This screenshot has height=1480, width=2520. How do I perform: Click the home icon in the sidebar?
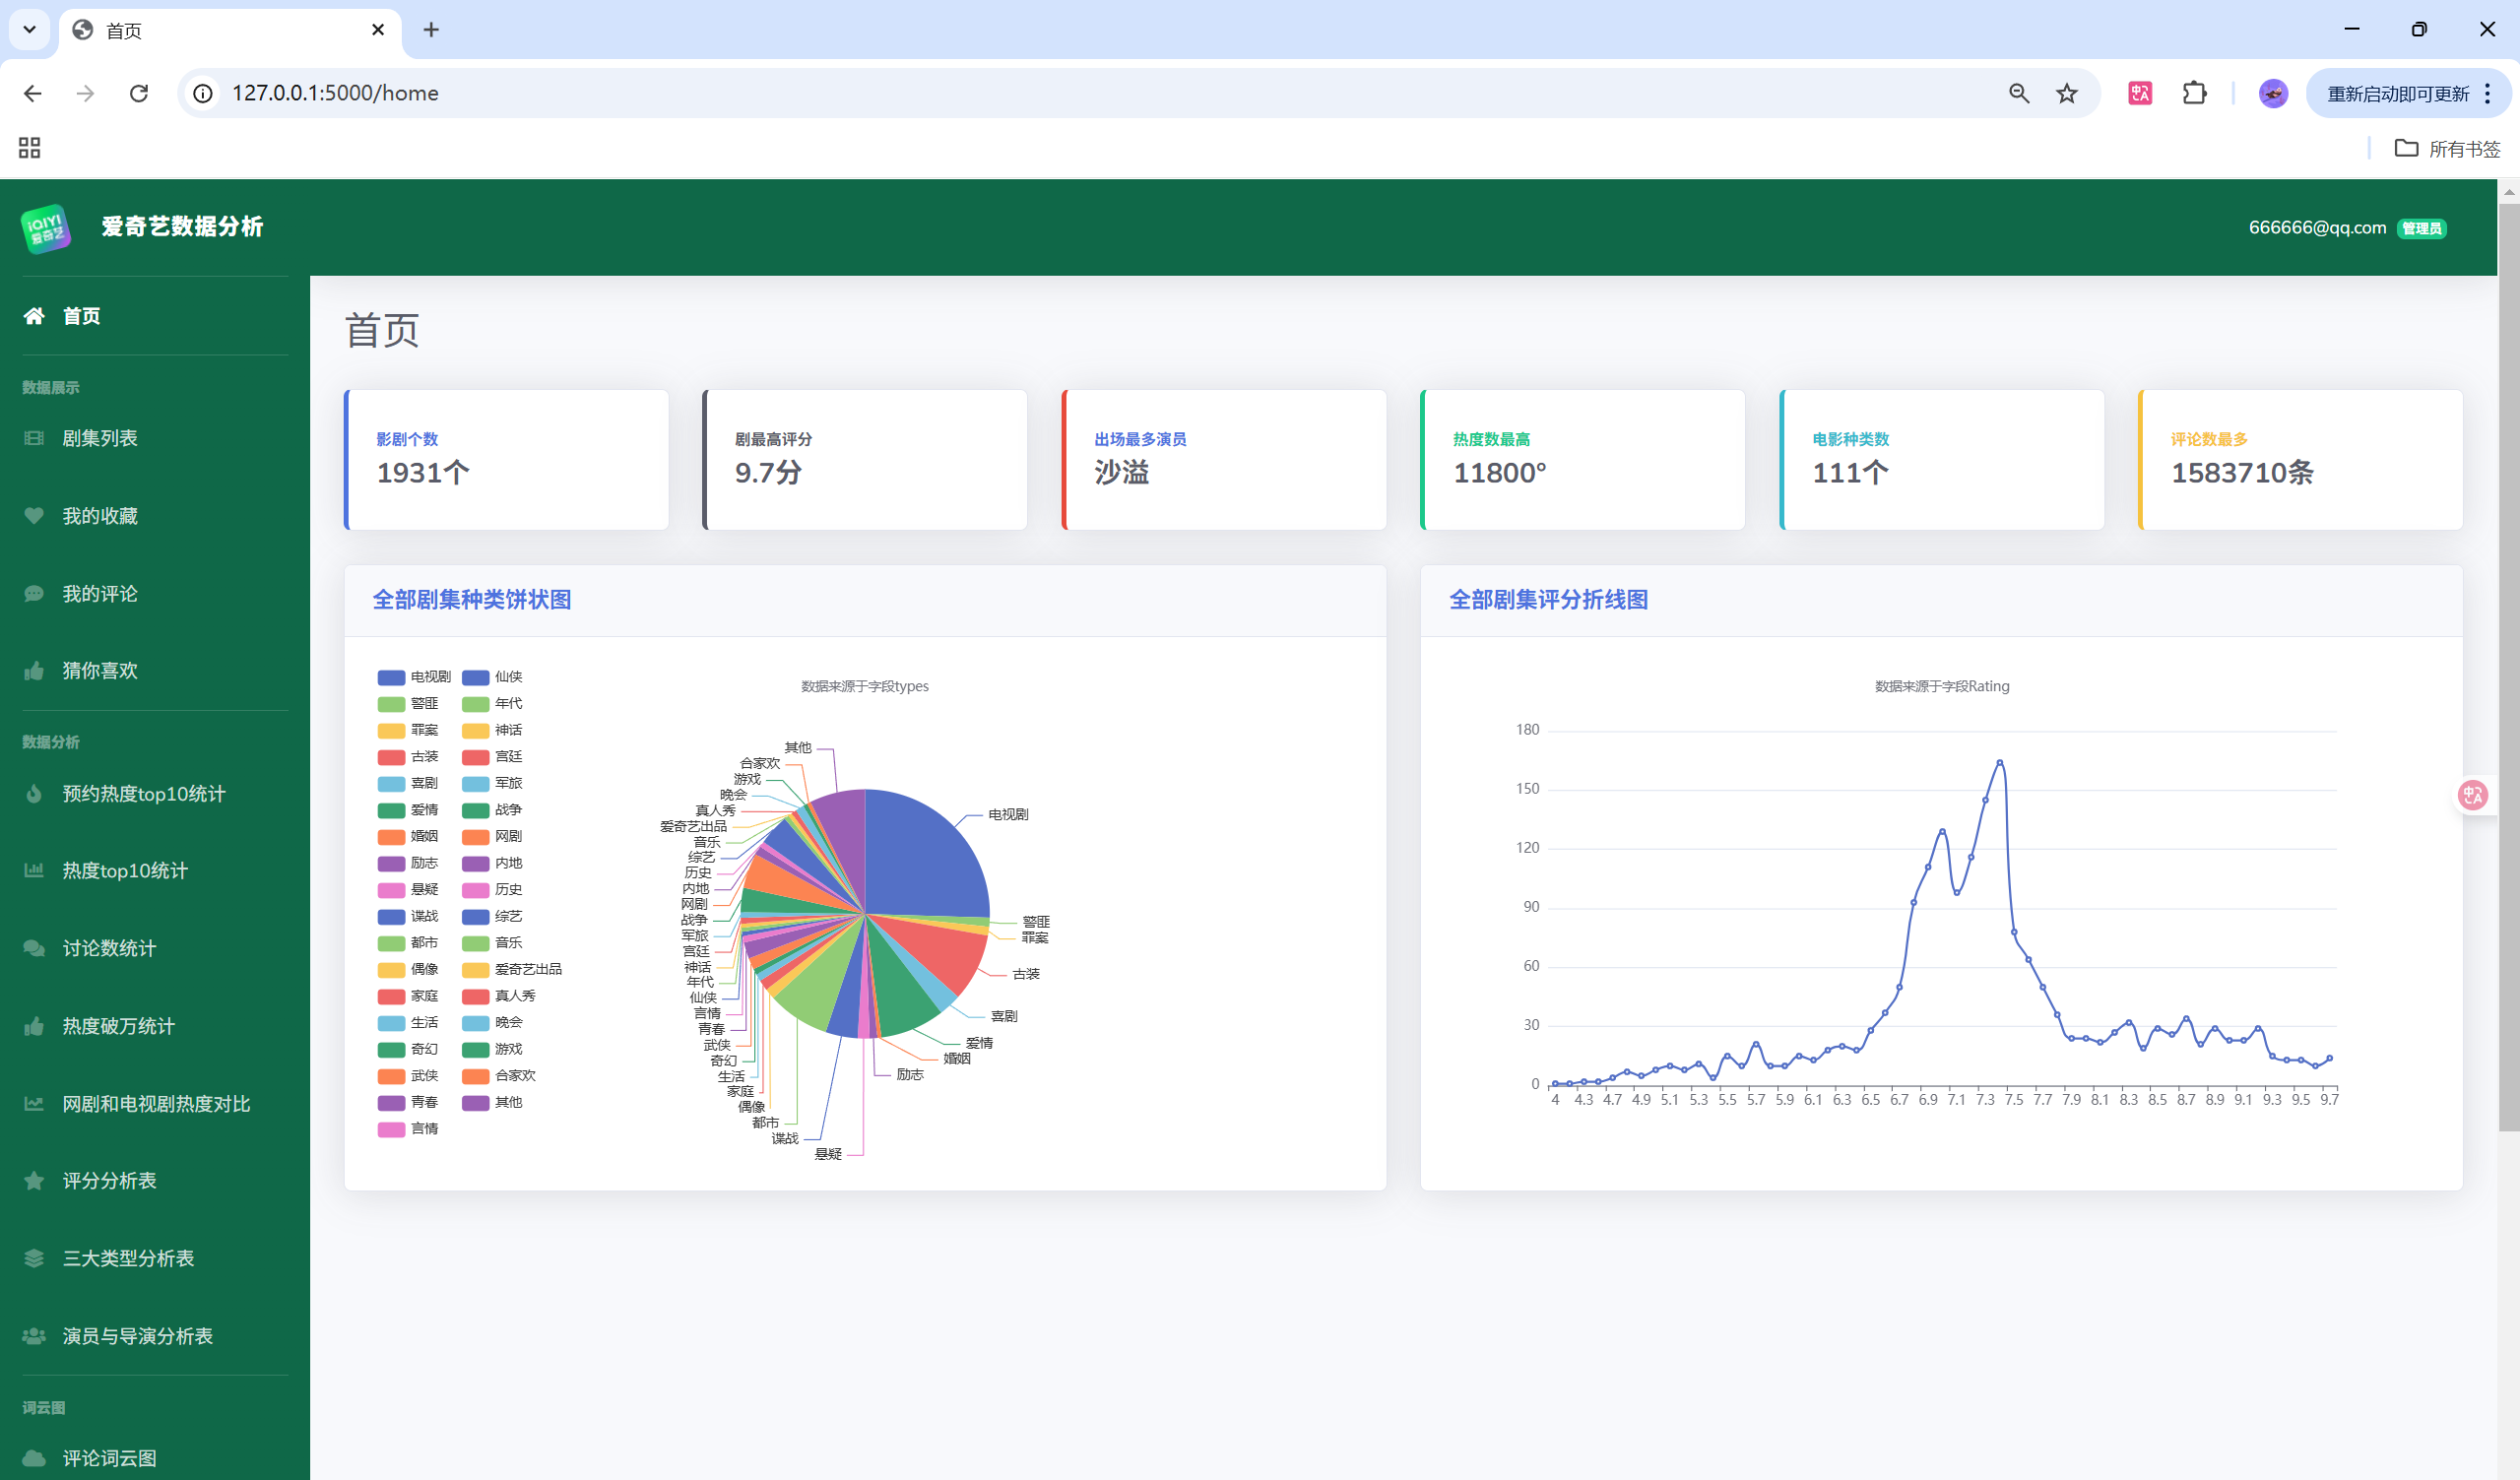pos(34,316)
